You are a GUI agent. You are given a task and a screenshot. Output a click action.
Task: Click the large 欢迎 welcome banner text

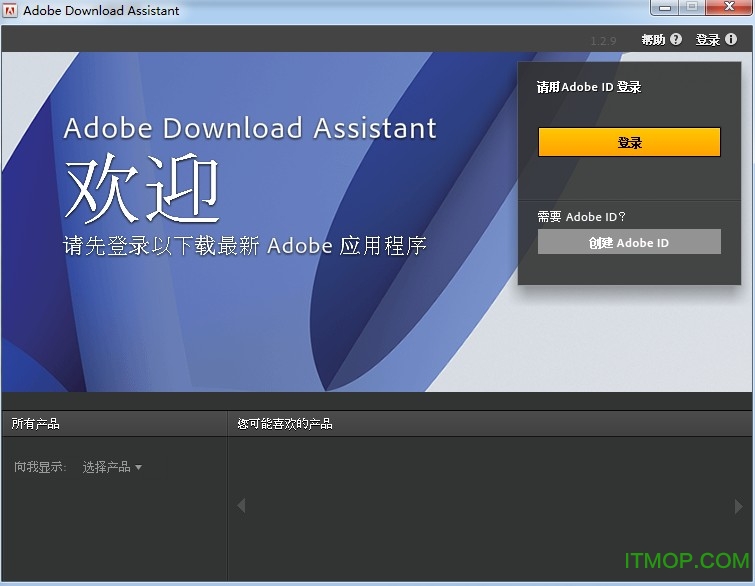click(x=142, y=190)
